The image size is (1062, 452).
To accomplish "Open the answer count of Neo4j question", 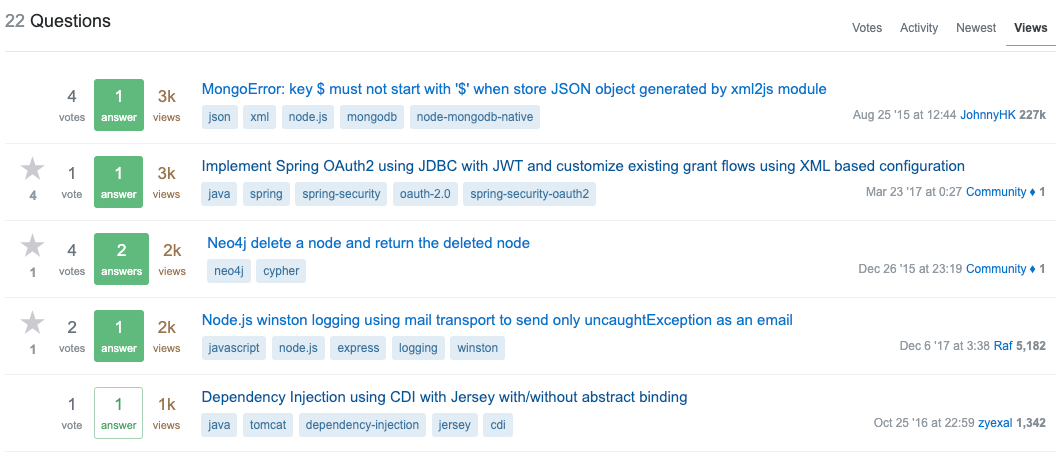I will click(x=121, y=259).
